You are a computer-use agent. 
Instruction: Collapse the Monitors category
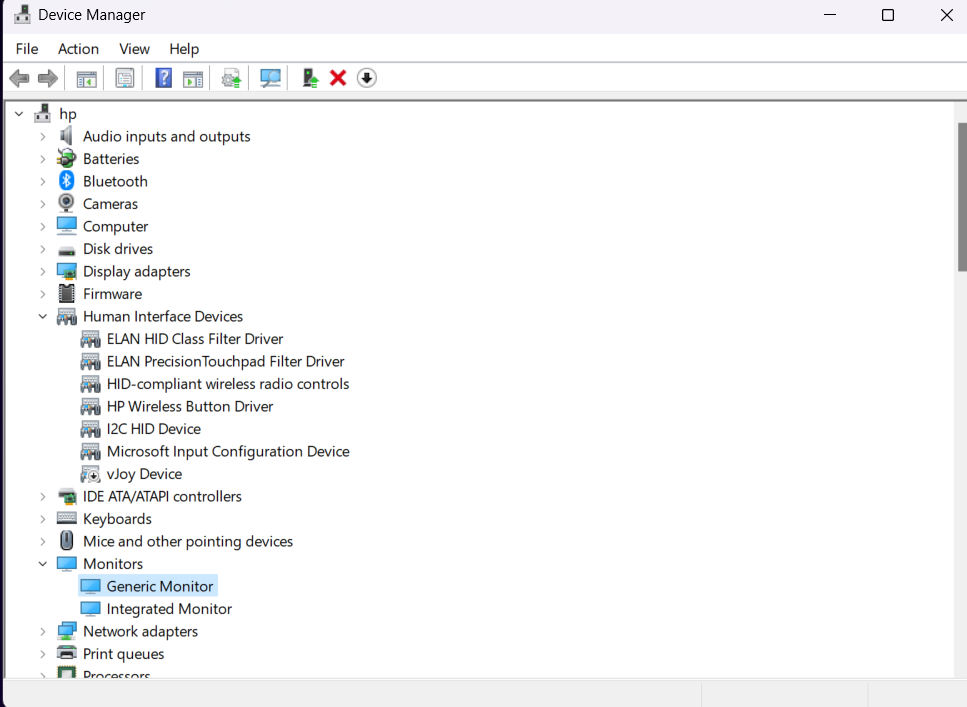[x=42, y=564]
